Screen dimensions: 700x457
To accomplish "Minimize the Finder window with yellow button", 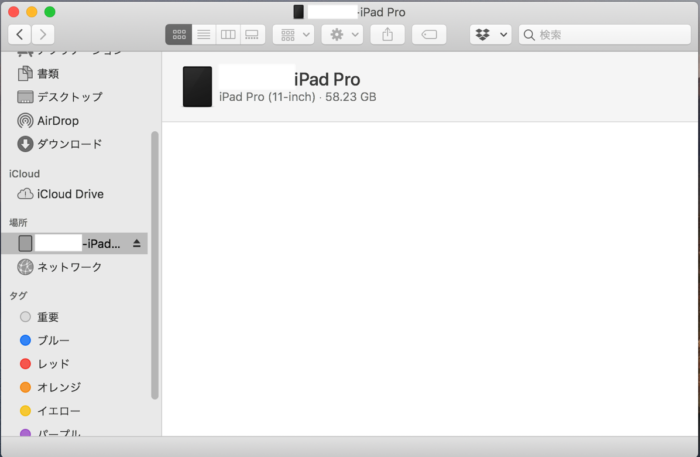I will 32,12.
